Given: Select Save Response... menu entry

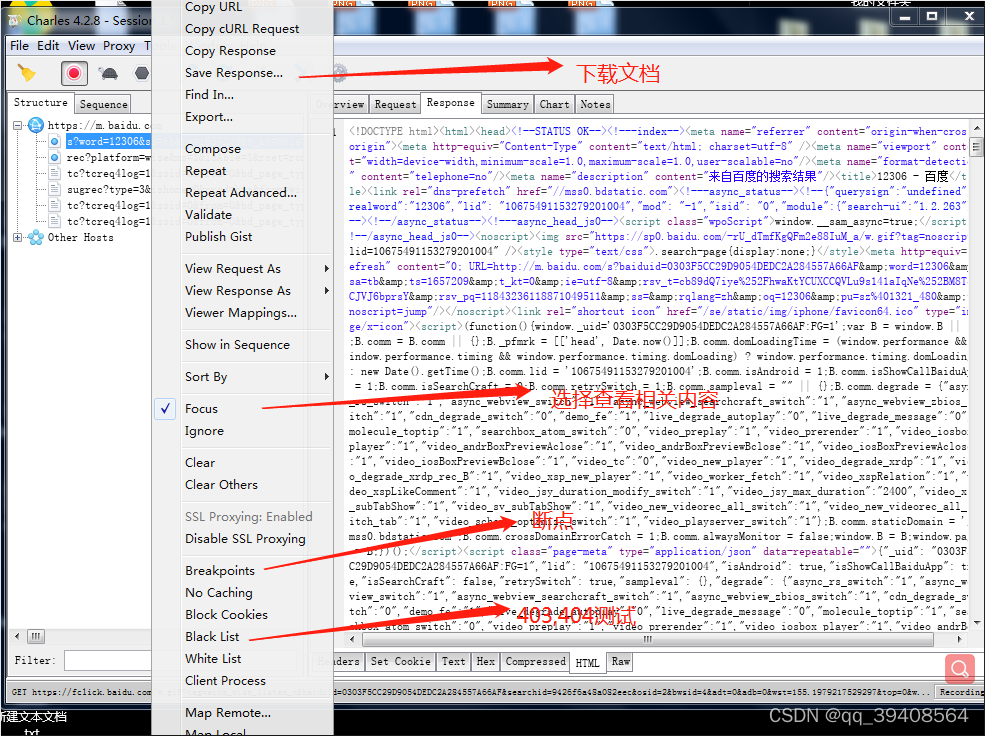Looking at the screenshot, I should tap(234, 73).
